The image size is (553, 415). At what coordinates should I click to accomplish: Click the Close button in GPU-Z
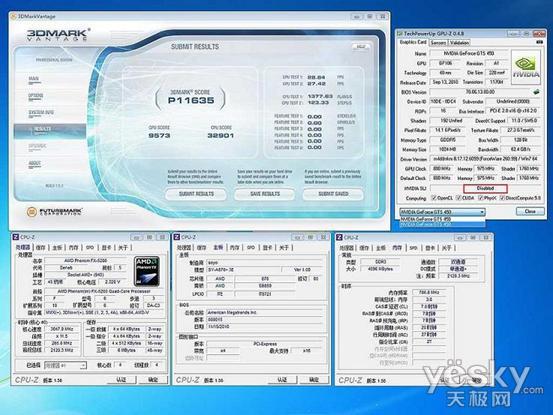coord(530,211)
